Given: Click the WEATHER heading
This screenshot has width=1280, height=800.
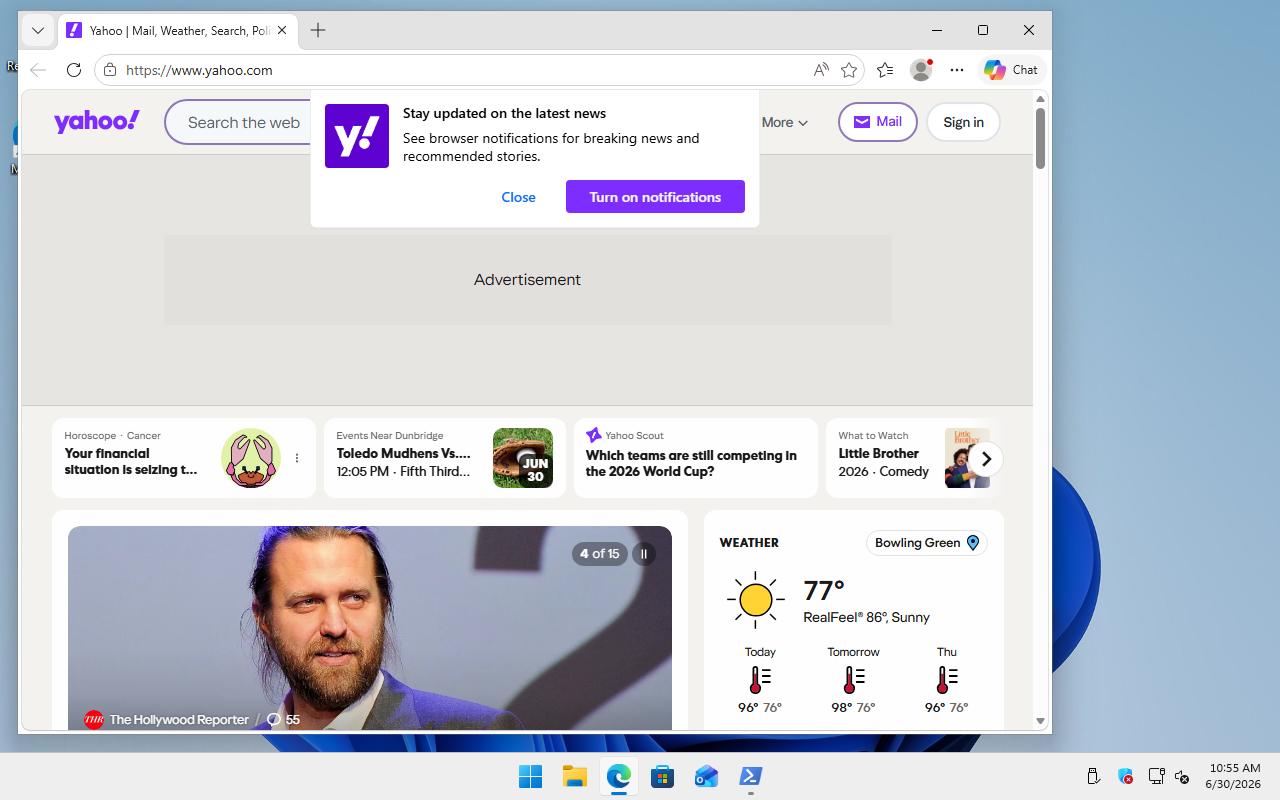Looking at the screenshot, I should (749, 543).
